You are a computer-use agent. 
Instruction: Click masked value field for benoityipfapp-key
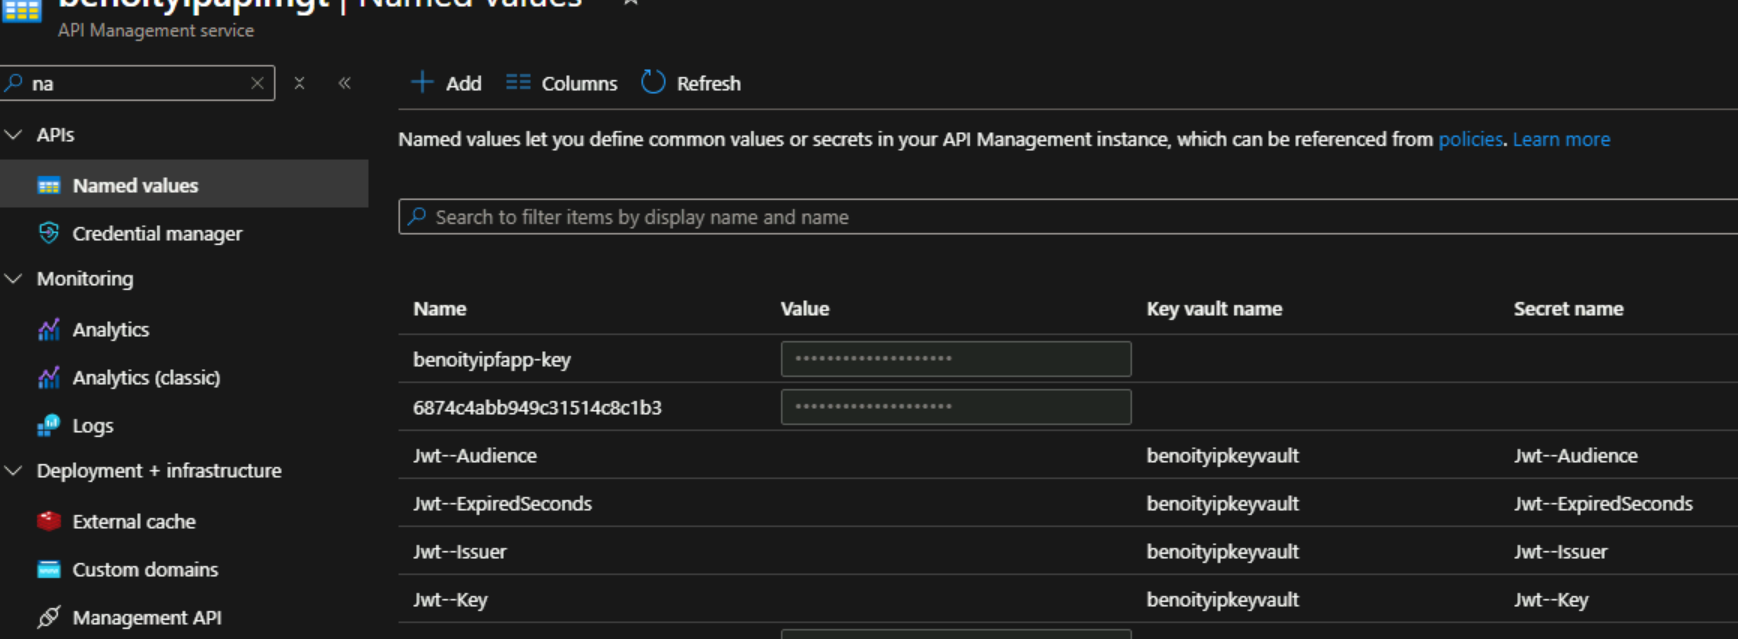955,359
